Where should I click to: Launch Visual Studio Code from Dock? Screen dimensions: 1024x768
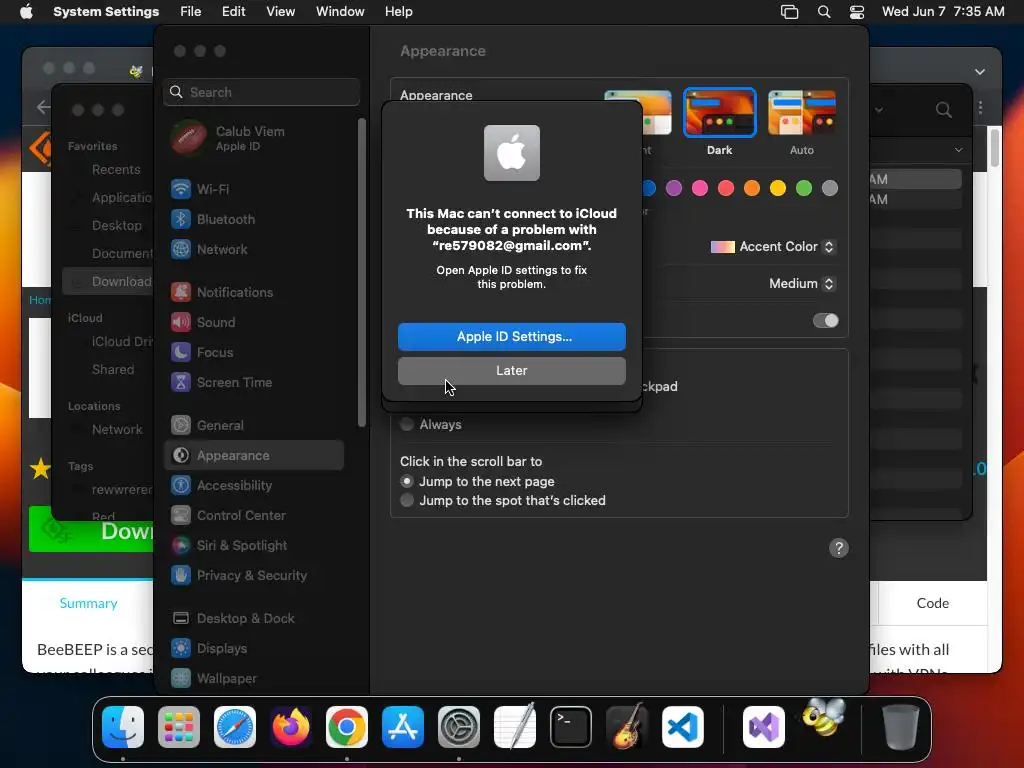point(682,727)
